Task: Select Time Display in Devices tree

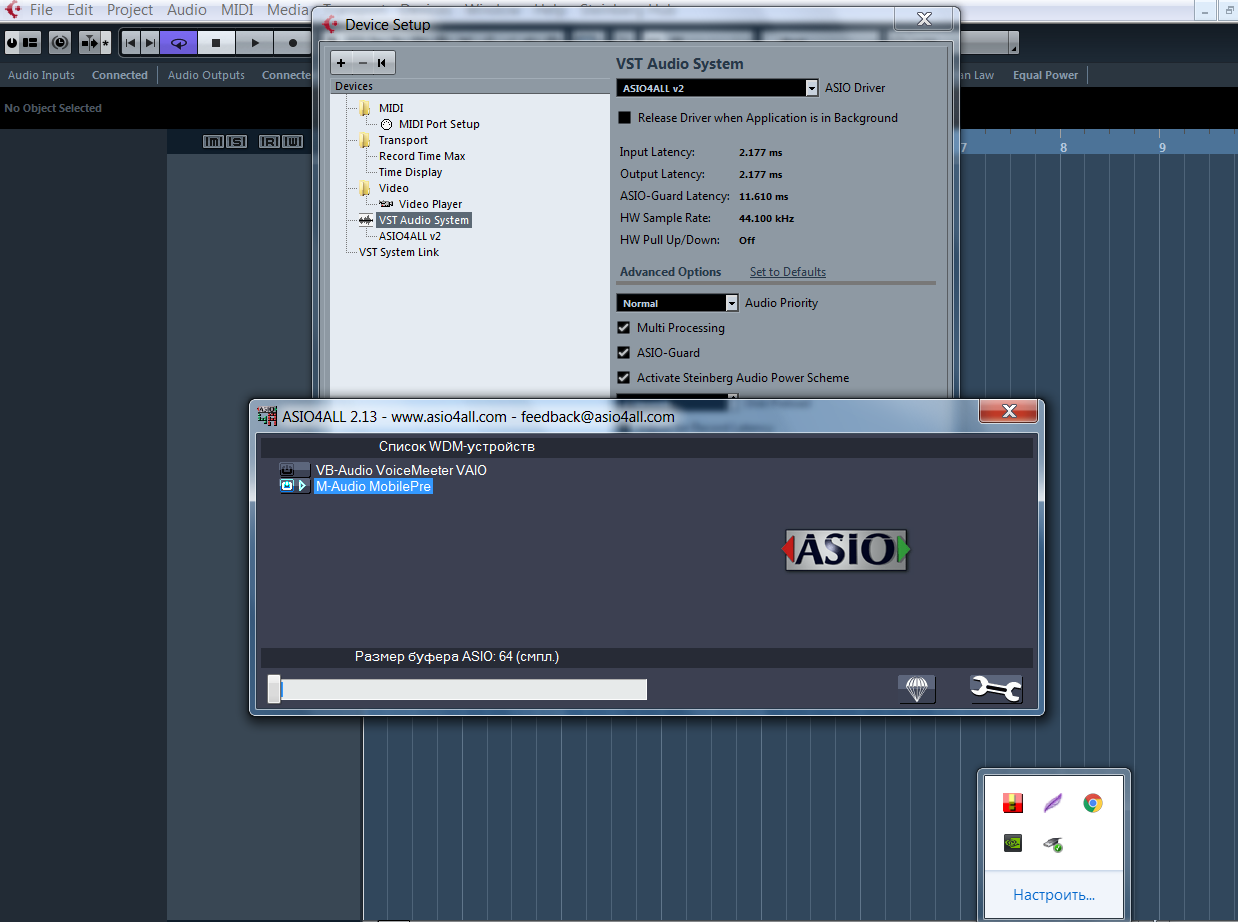Action: click(x=410, y=172)
